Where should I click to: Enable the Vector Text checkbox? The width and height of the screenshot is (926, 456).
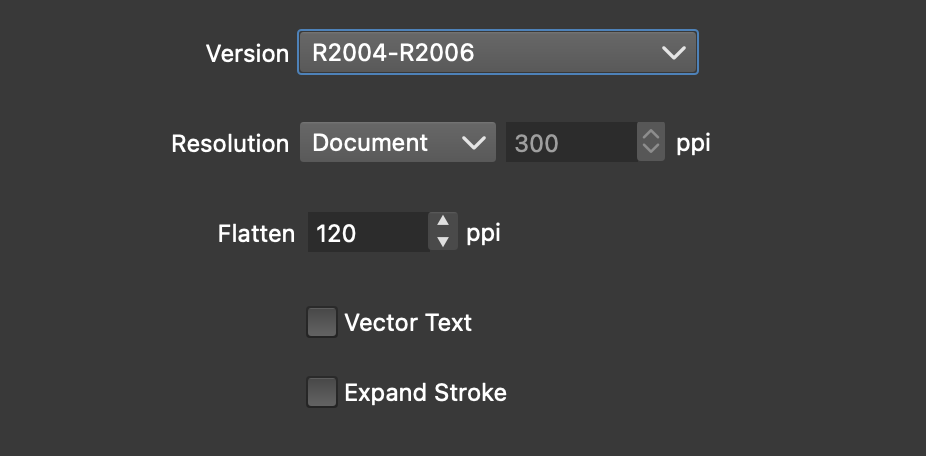(321, 322)
